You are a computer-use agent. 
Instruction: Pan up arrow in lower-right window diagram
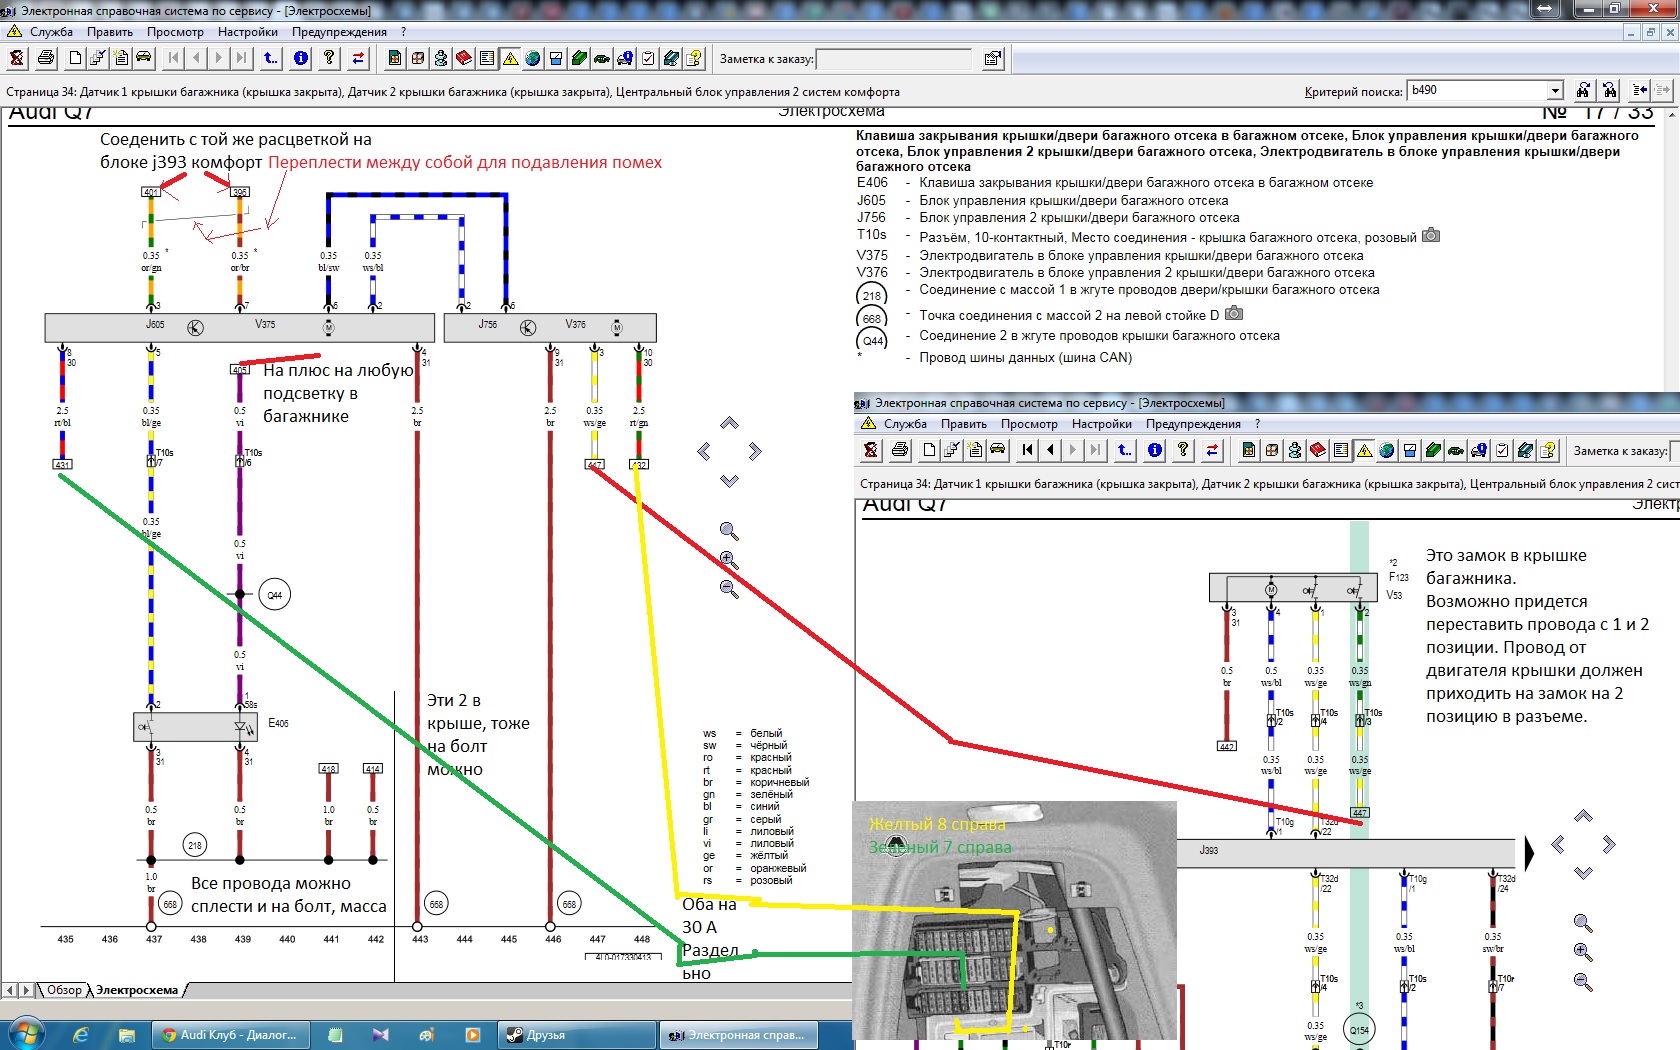pos(1583,816)
